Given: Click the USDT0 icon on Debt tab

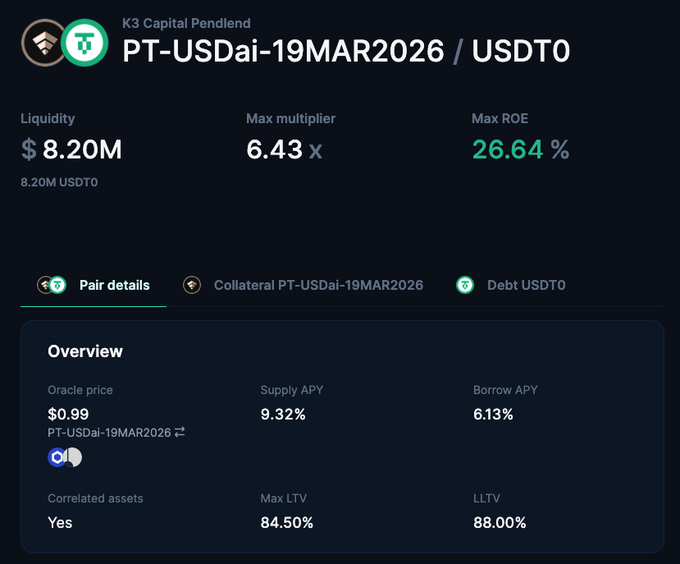Looking at the screenshot, I should (465, 286).
